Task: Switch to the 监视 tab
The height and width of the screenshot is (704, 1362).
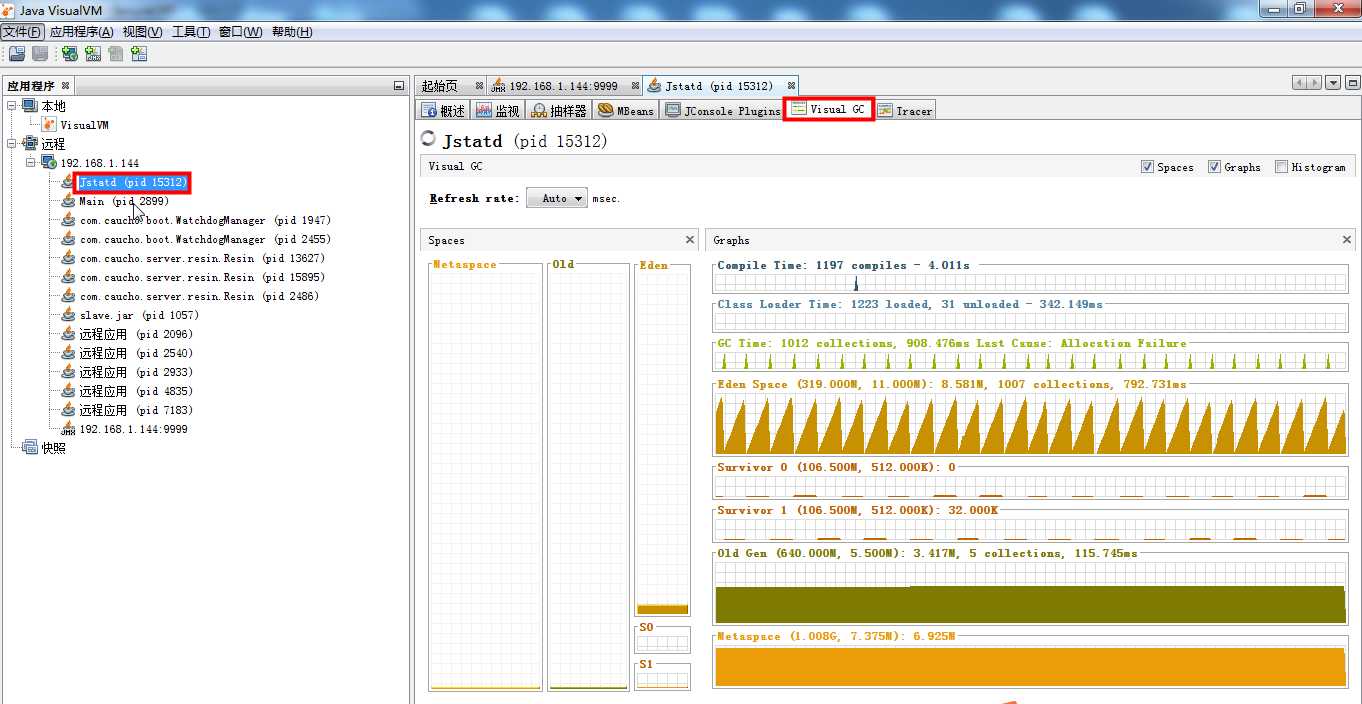Action: [x=497, y=111]
